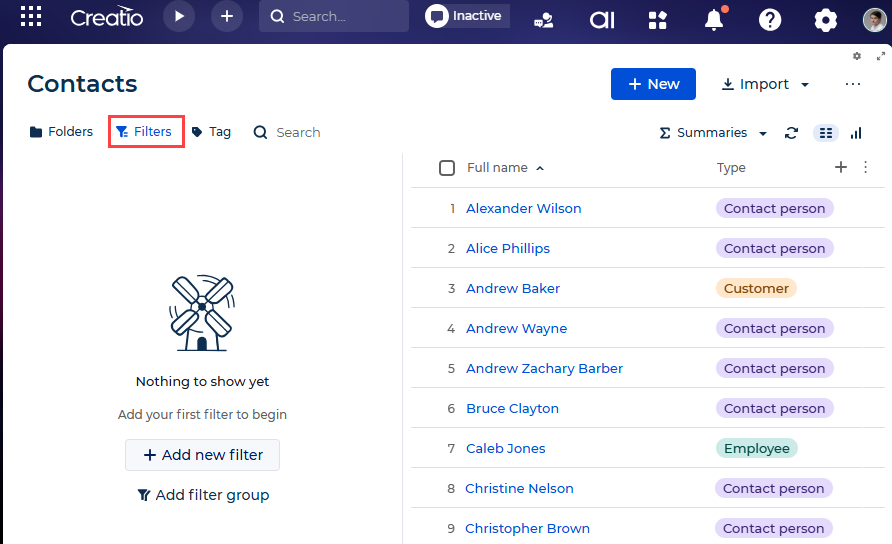Image resolution: width=892 pixels, height=544 pixels.
Task: Expand the Import dropdown arrow
Action: coord(805,85)
